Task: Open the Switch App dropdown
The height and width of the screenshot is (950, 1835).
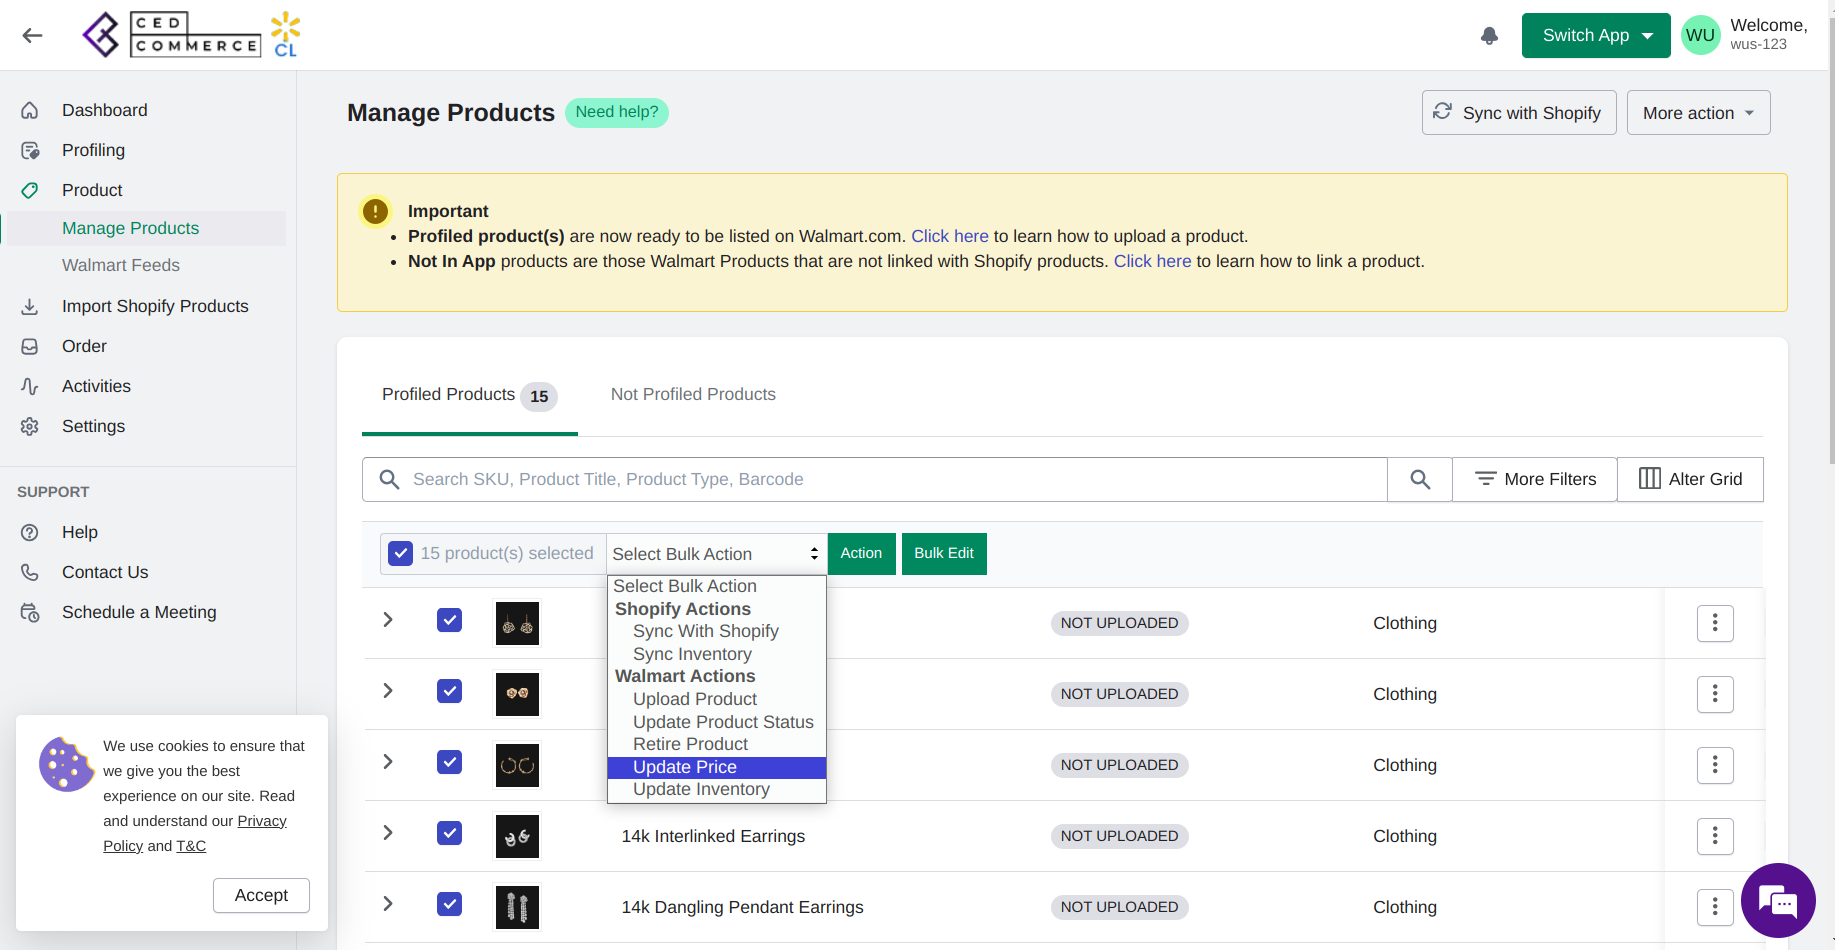Action: point(1596,36)
